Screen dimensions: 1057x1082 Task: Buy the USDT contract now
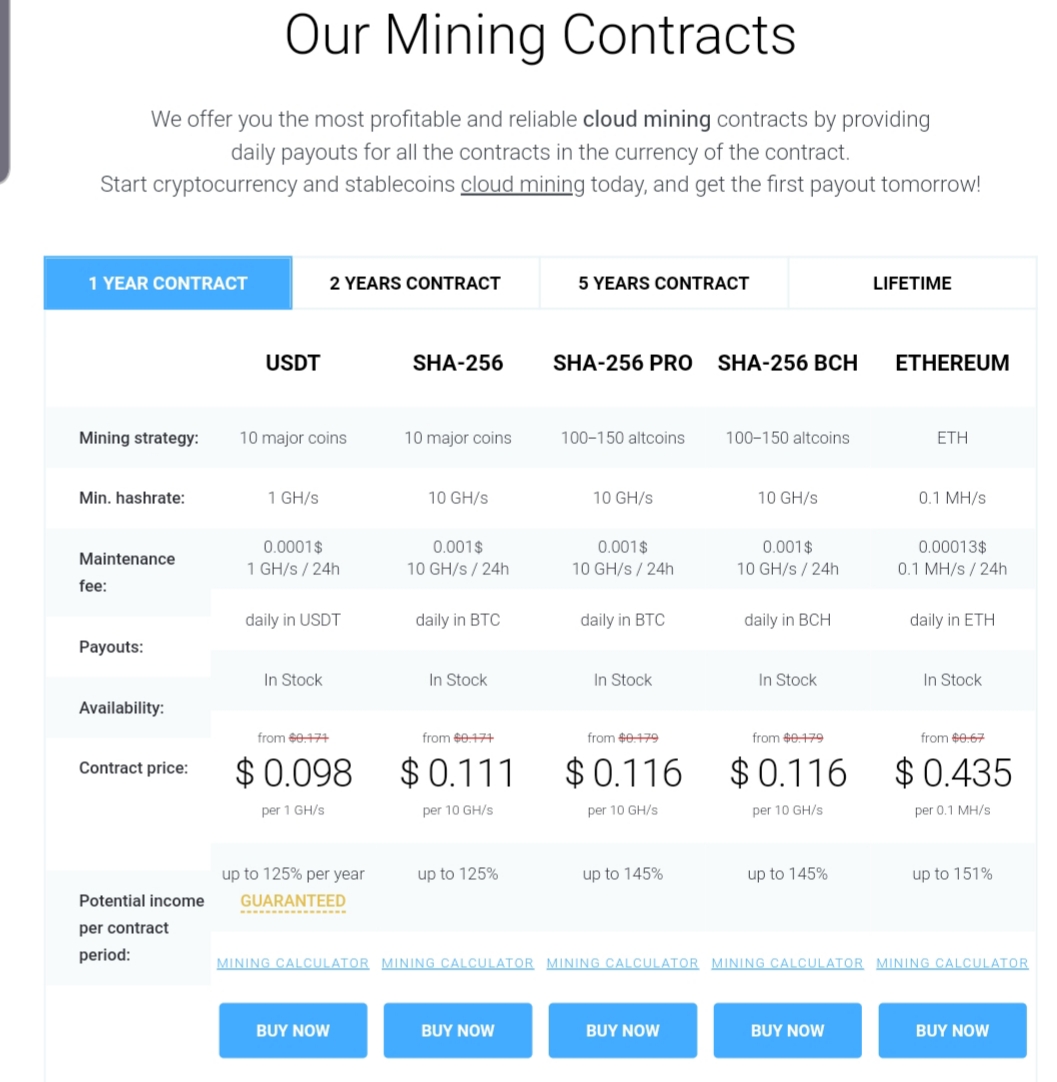293,1030
